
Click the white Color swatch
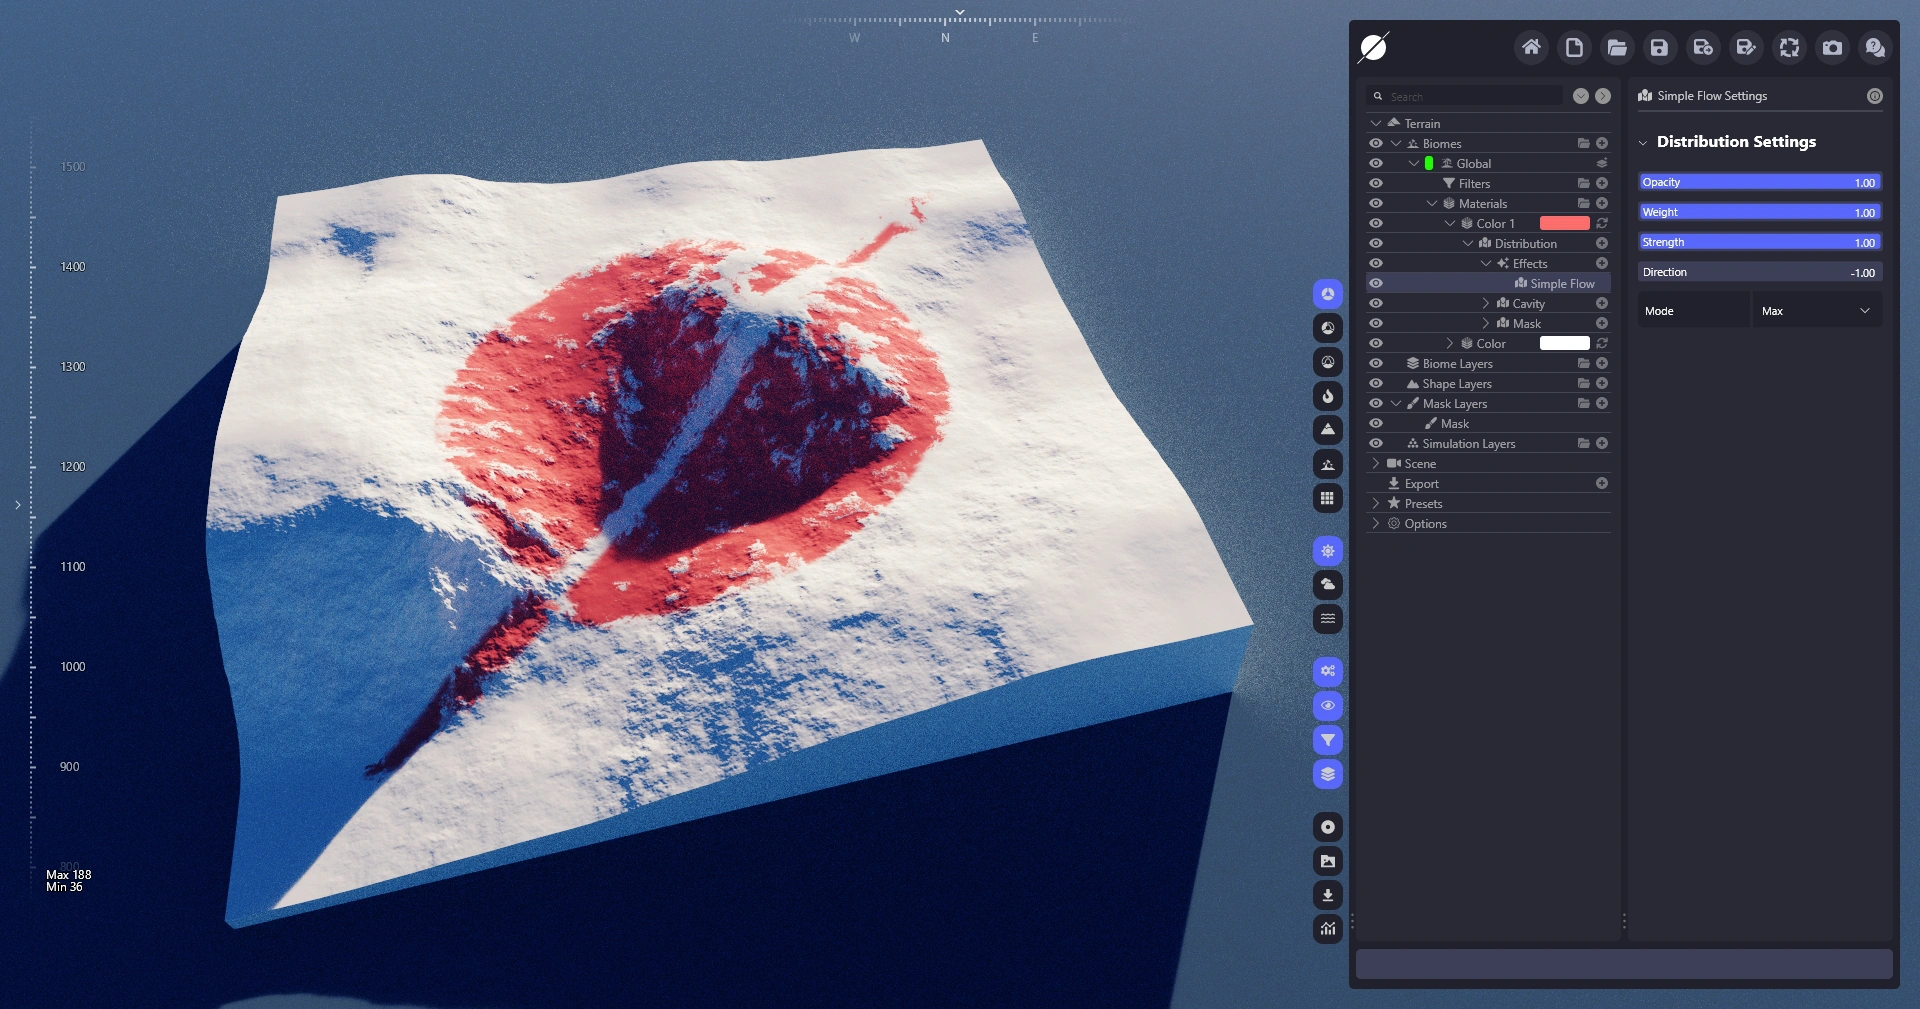[x=1565, y=343]
